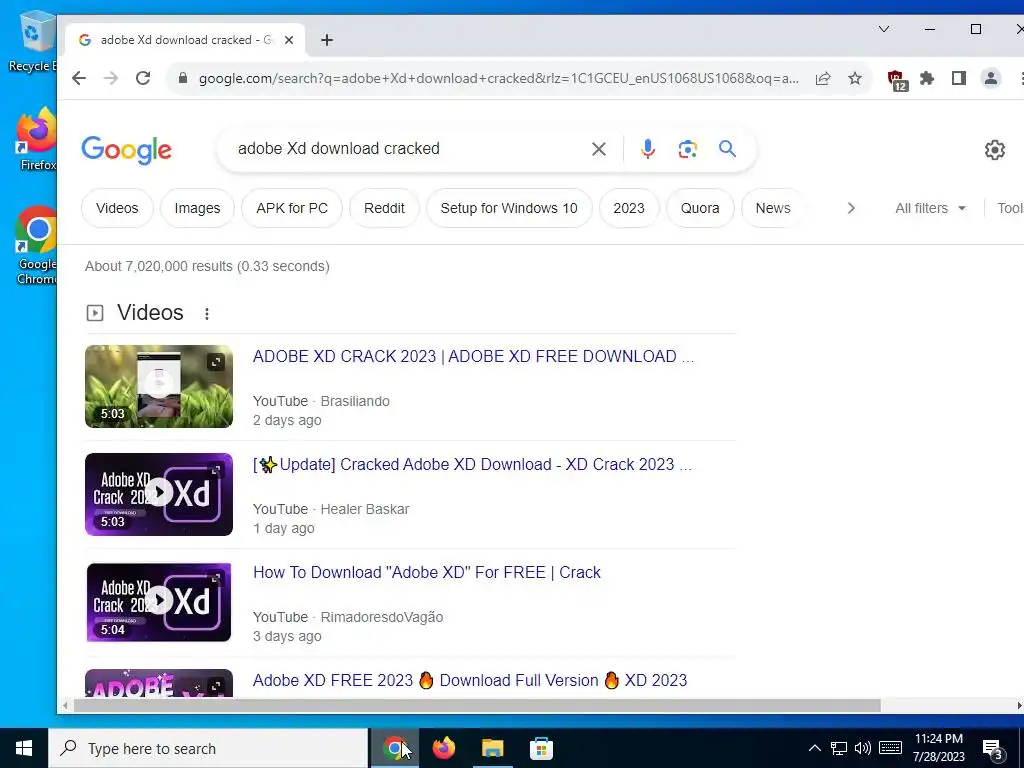Select the Quora filter chip
The image size is (1024, 768).
[x=700, y=208]
